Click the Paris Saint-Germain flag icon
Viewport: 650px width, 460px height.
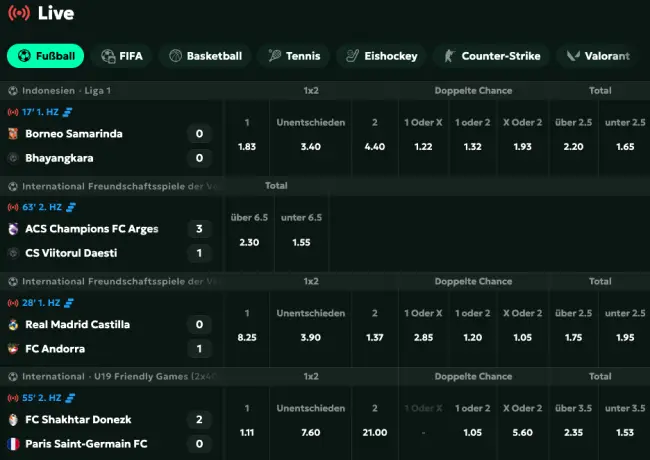click(x=14, y=444)
